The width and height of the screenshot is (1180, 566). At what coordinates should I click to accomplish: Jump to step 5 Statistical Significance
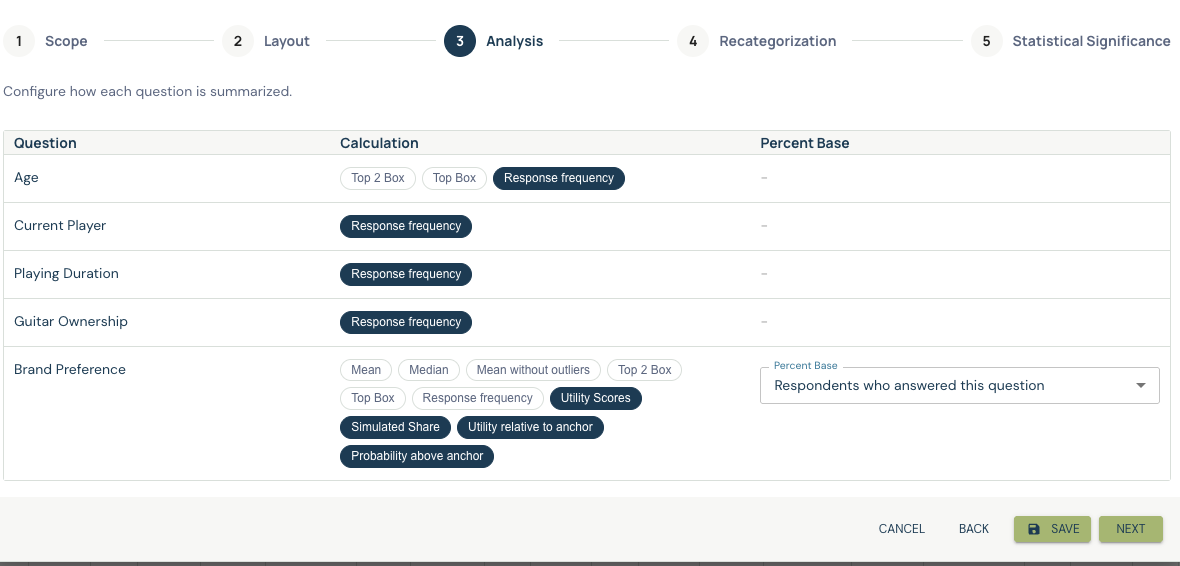tap(1070, 41)
